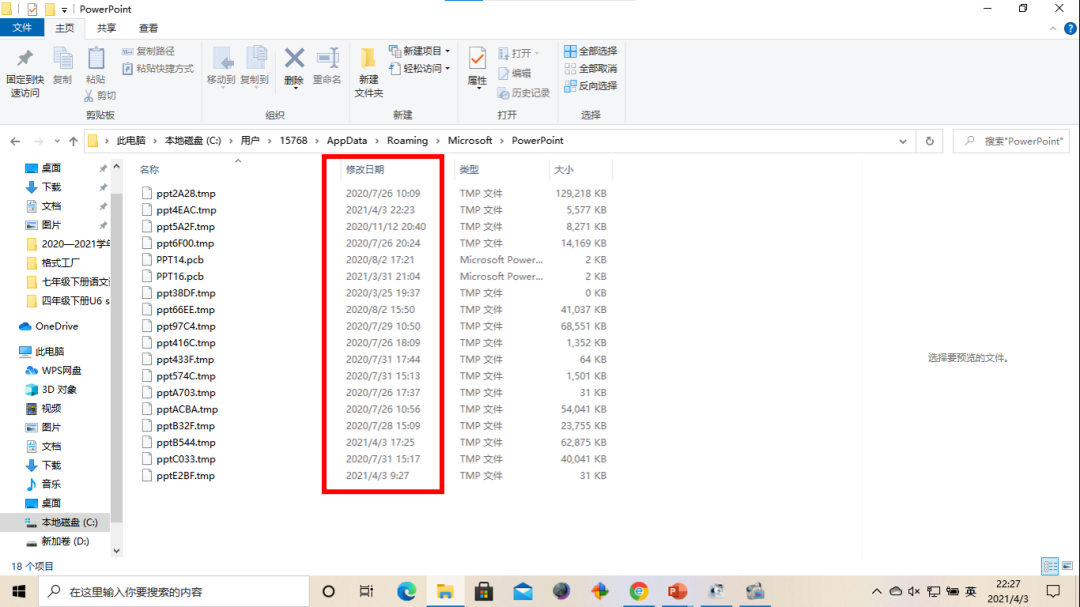Screen dimensions: 1080x607
Task: Open Microsoft Edge from the taskbar
Action: [406, 591]
